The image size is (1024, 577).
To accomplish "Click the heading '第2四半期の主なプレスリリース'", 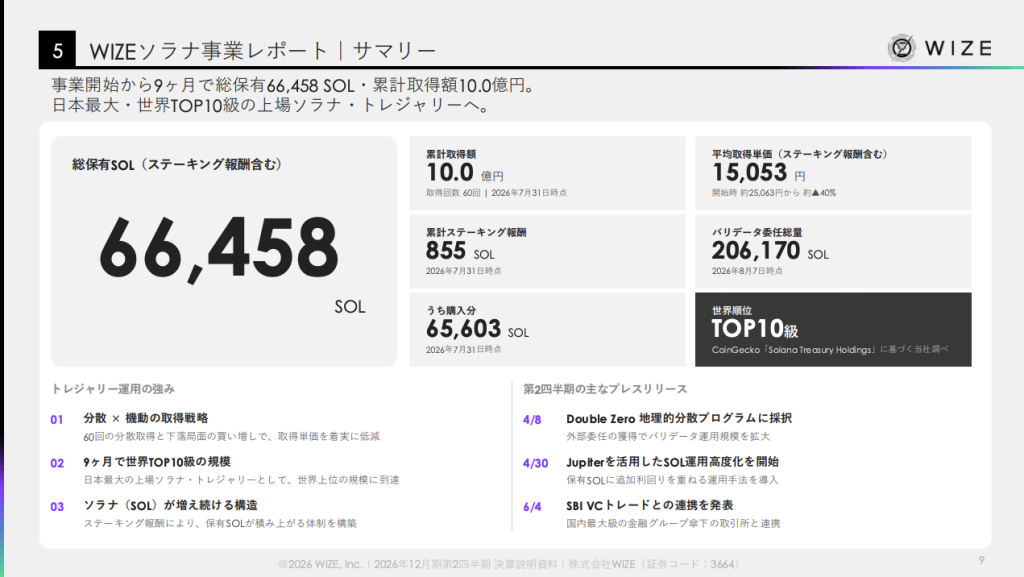I will point(605,389).
